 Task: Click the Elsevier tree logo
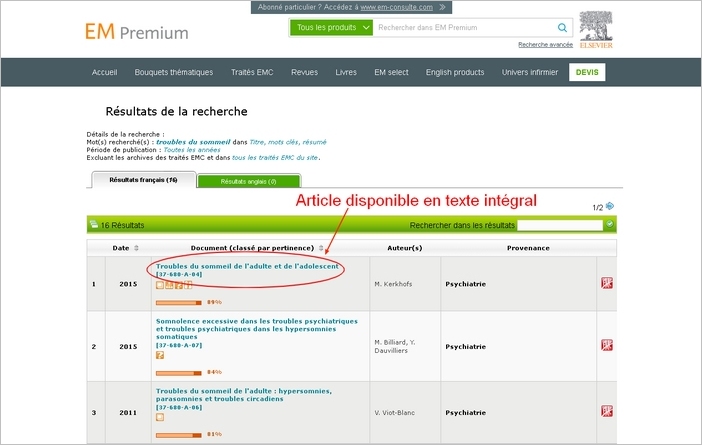[596, 30]
